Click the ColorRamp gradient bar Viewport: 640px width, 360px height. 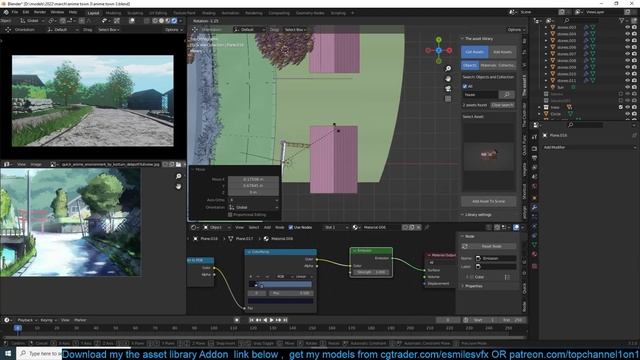click(x=280, y=284)
